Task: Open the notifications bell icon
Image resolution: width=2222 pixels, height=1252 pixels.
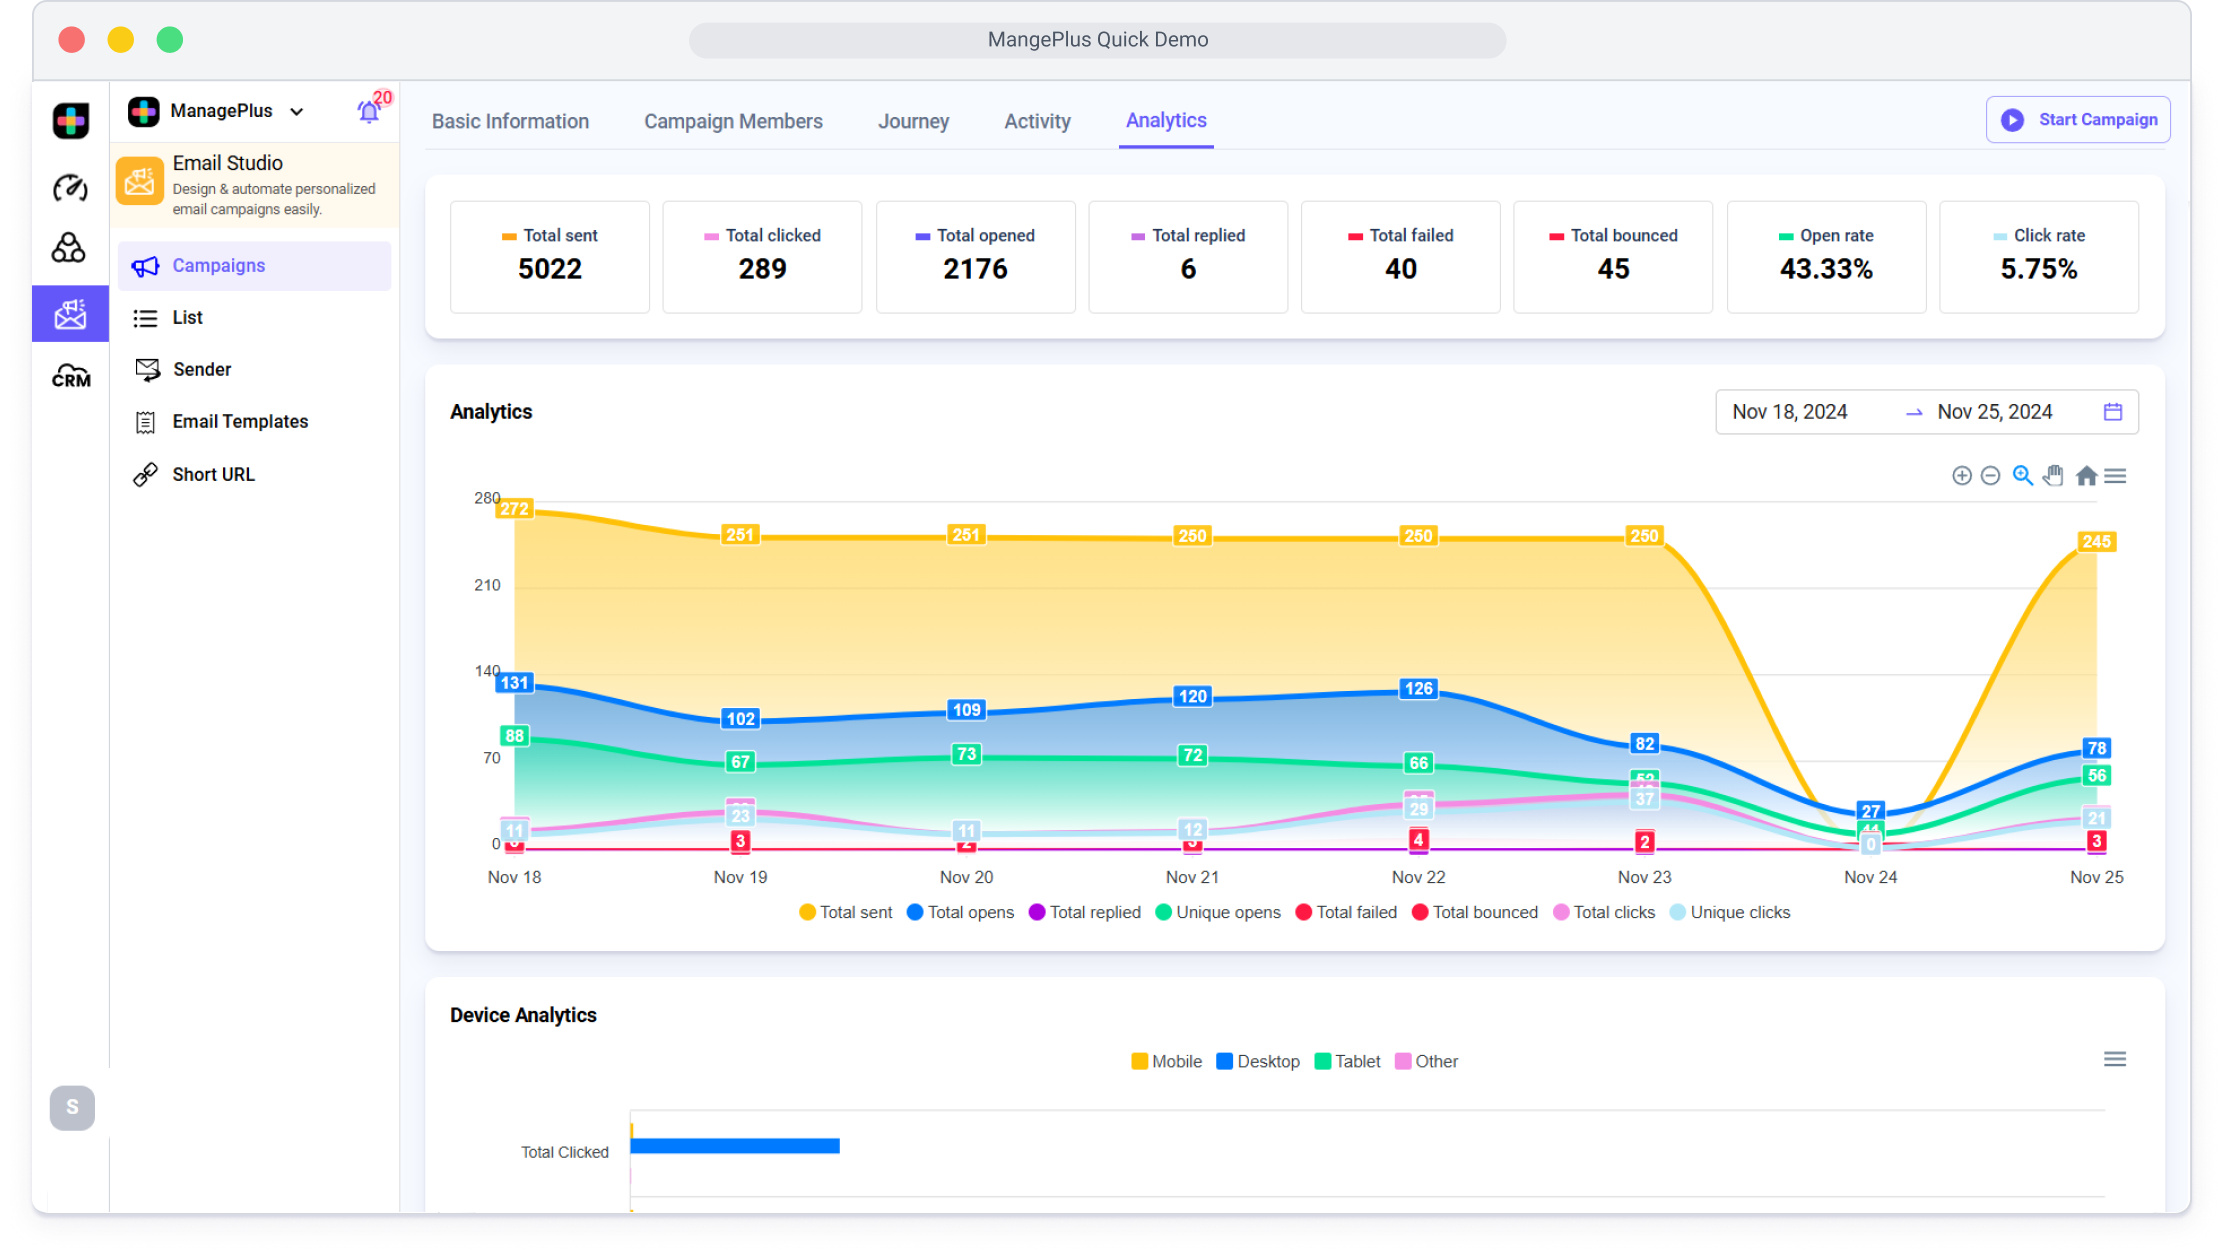Action: pos(368,112)
